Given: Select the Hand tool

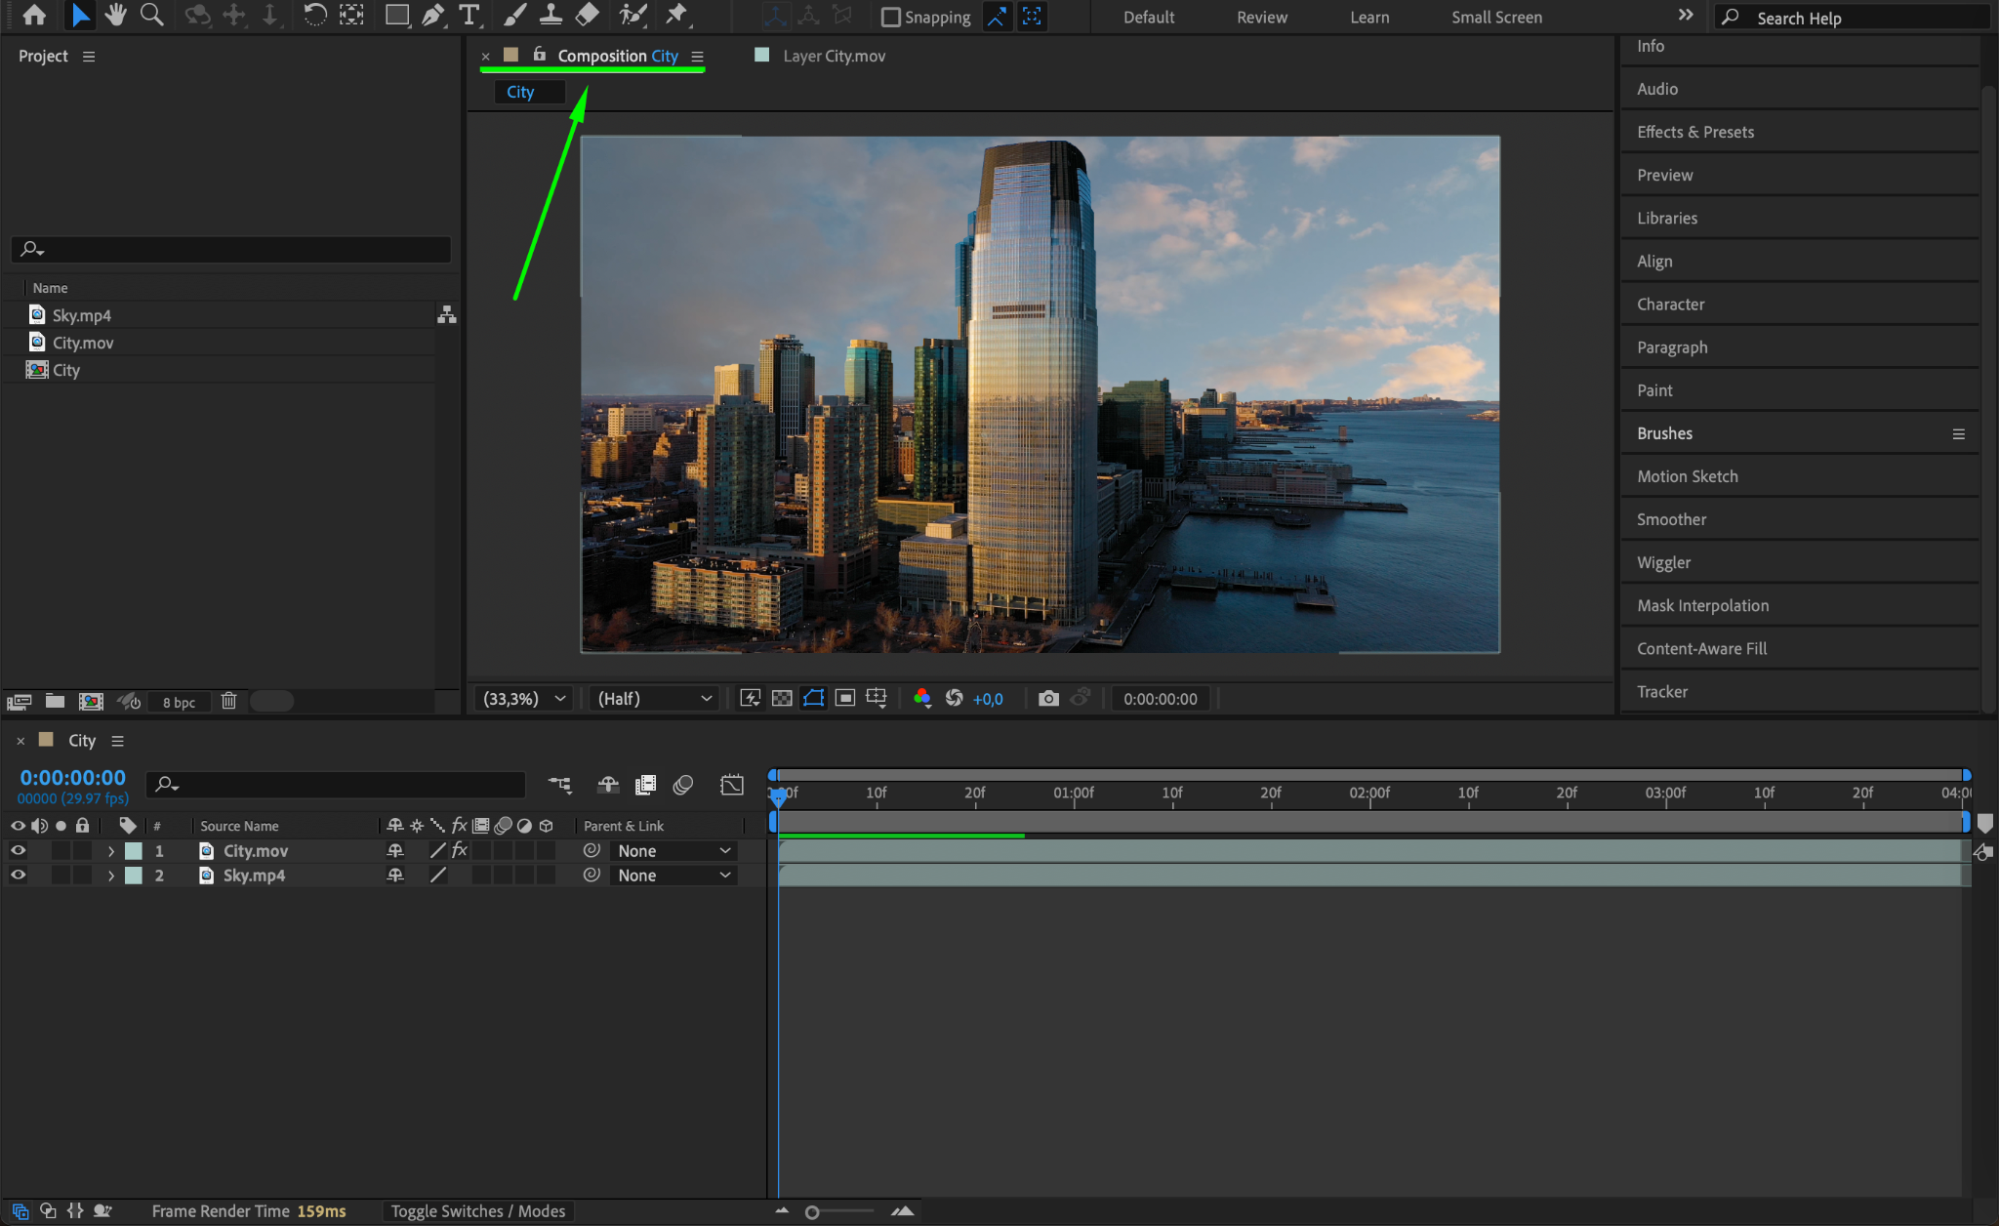Looking at the screenshot, I should point(115,15).
